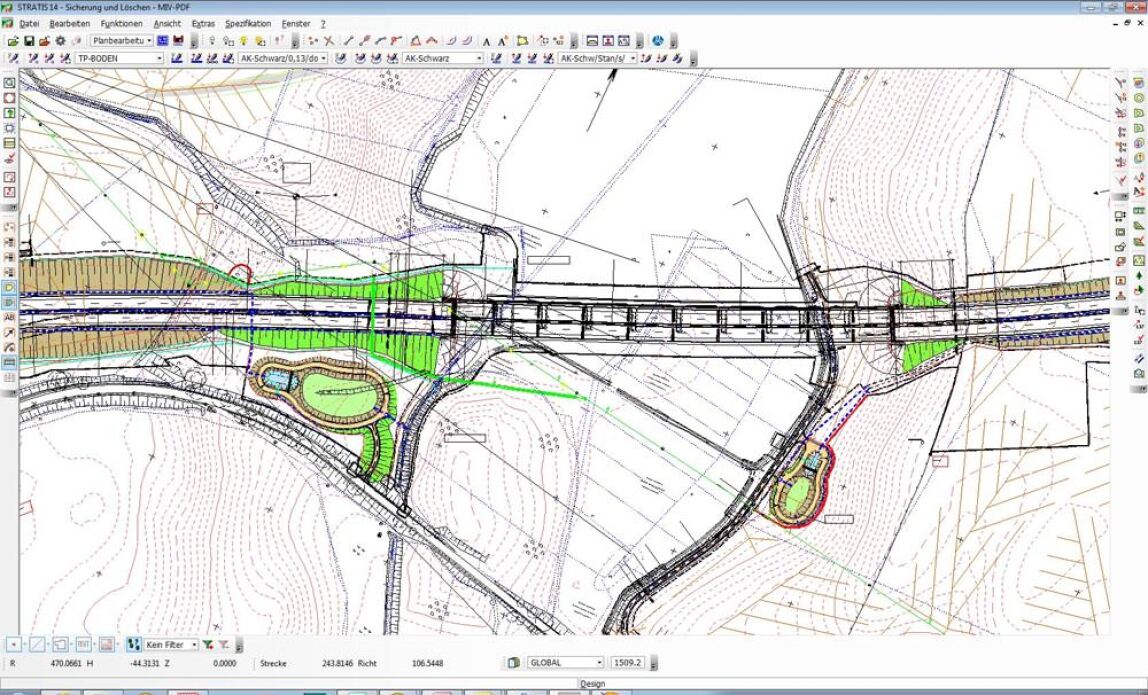Open the ? help menu
This screenshot has width=1148, height=695.
(323, 23)
